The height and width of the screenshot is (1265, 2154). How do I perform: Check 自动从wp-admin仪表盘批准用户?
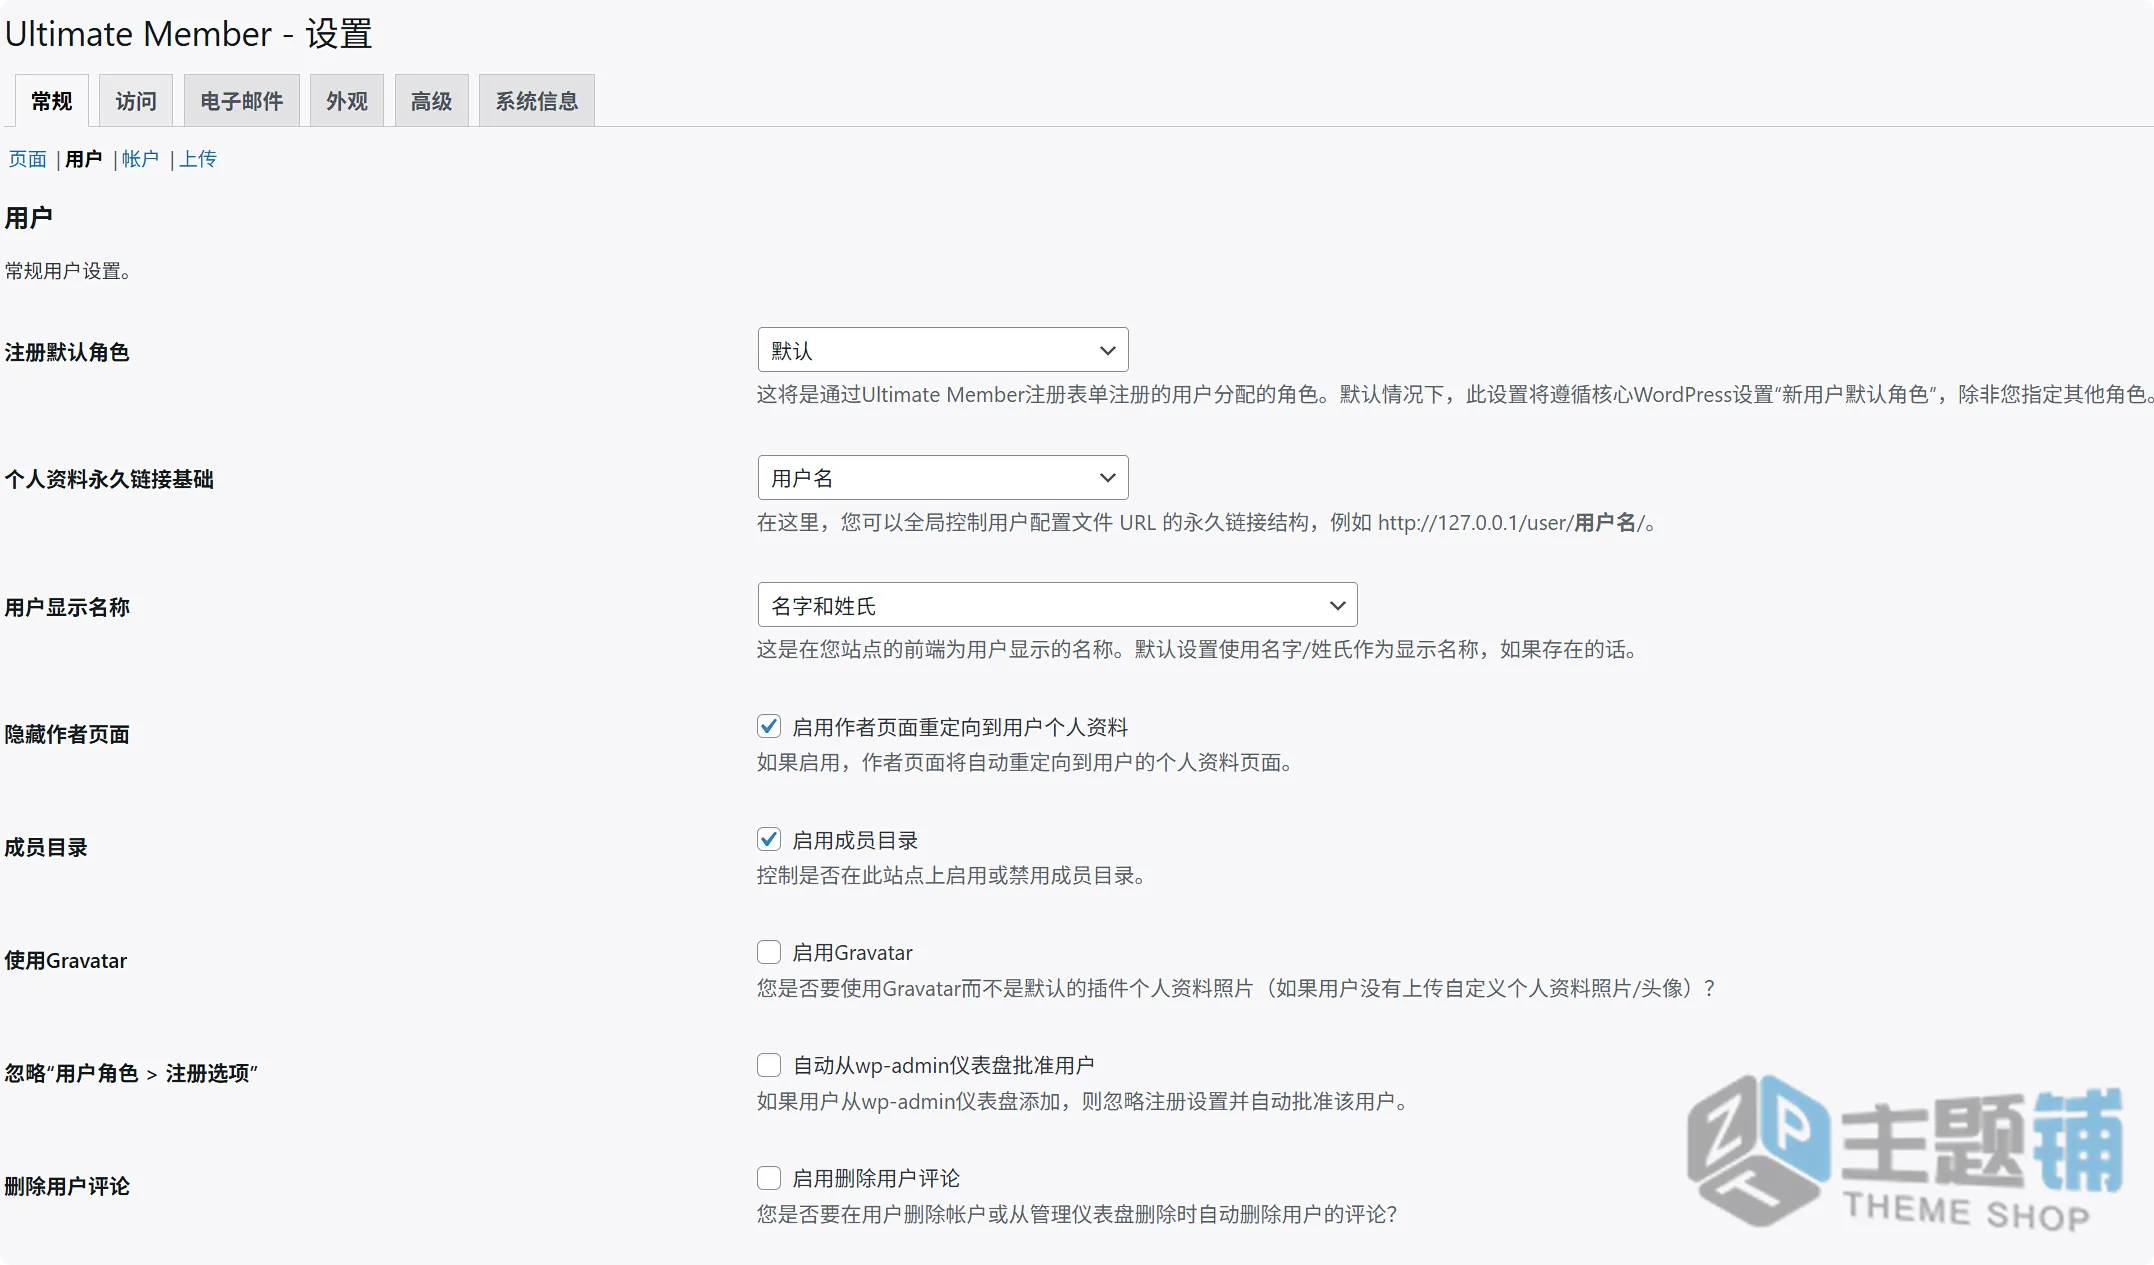pyautogui.click(x=769, y=1065)
